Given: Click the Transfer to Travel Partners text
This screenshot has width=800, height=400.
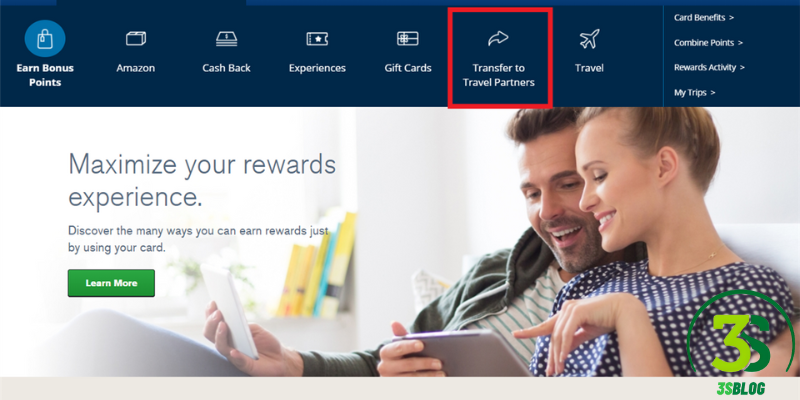Looking at the screenshot, I should tap(498, 75).
